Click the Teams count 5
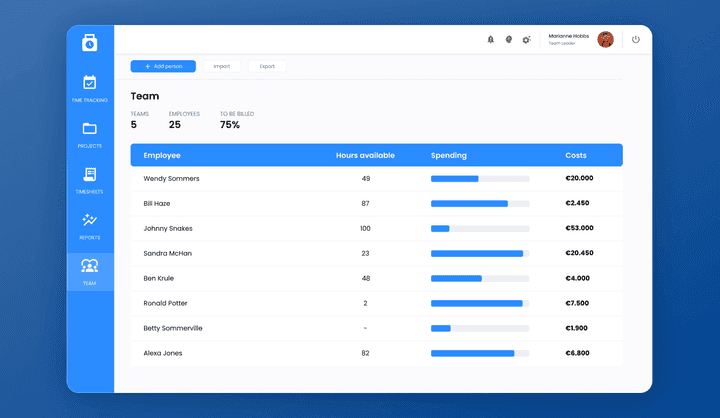The width and height of the screenshot is (720, 418). [x=134, y=124]
